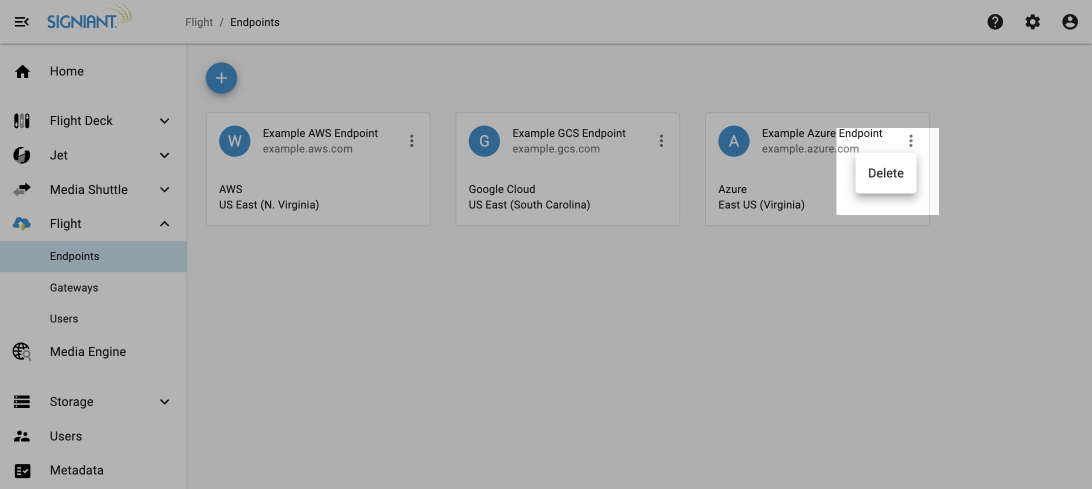1092x489 pixels.
Task: Open the help question mark icon
Action: click(995, 22)
